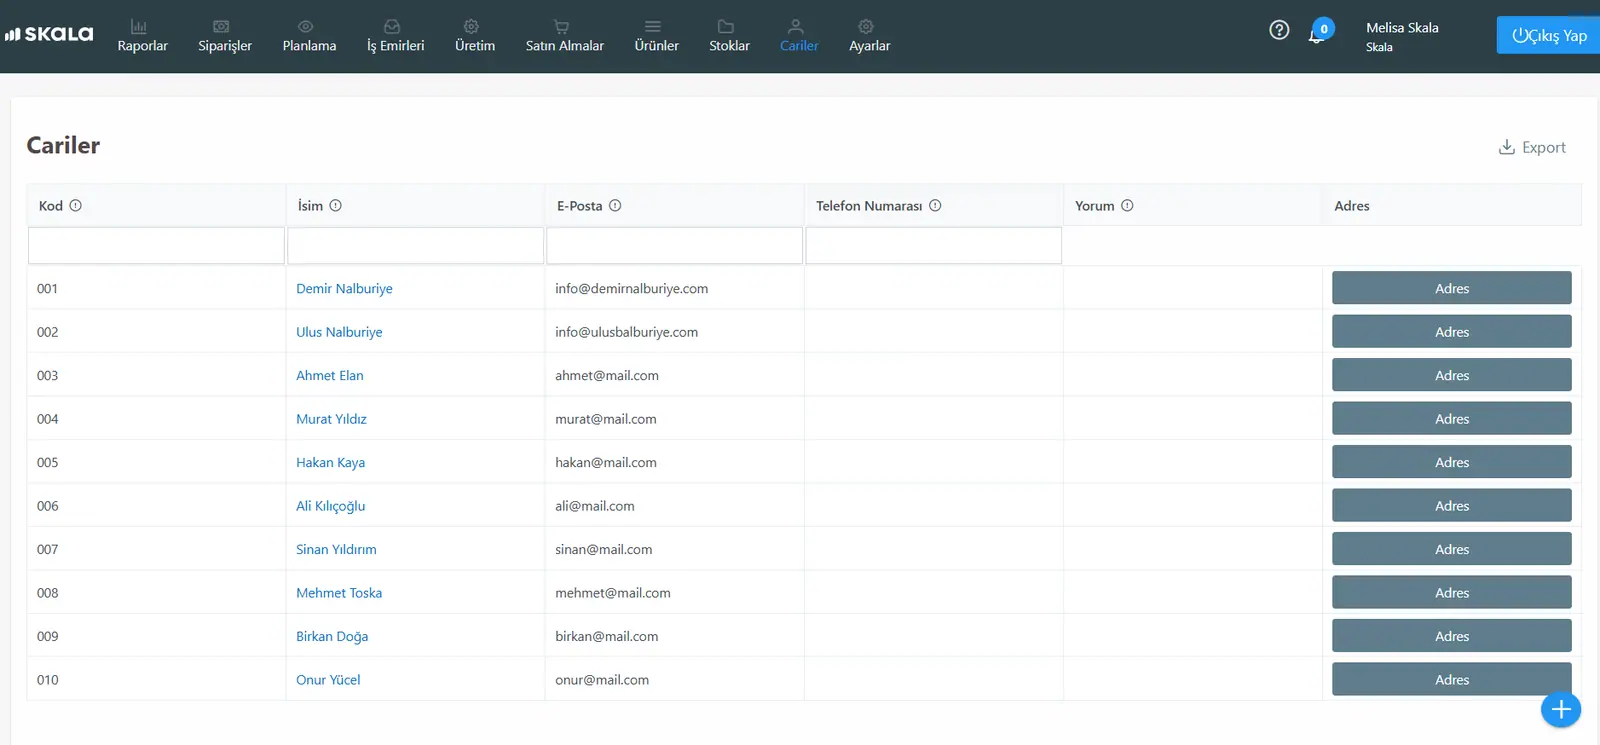
Task: Focus the Kod filter field
Action: (x=156, y=245)
